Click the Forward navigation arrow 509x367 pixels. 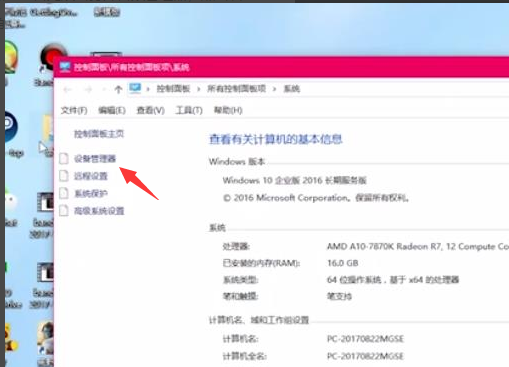click(x=88, y=89)
